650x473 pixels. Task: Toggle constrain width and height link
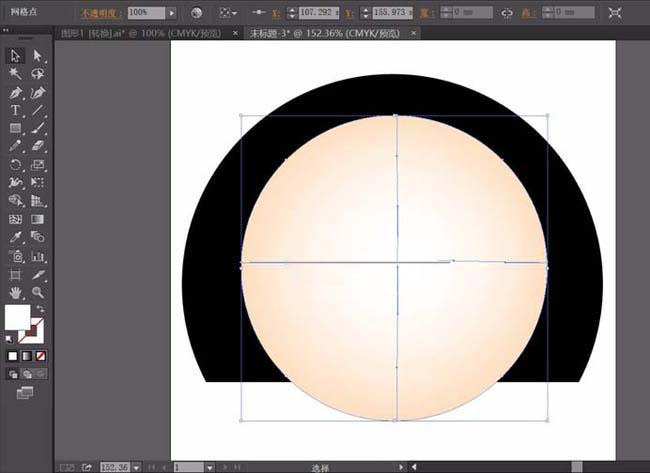click(x=507, y=13)
